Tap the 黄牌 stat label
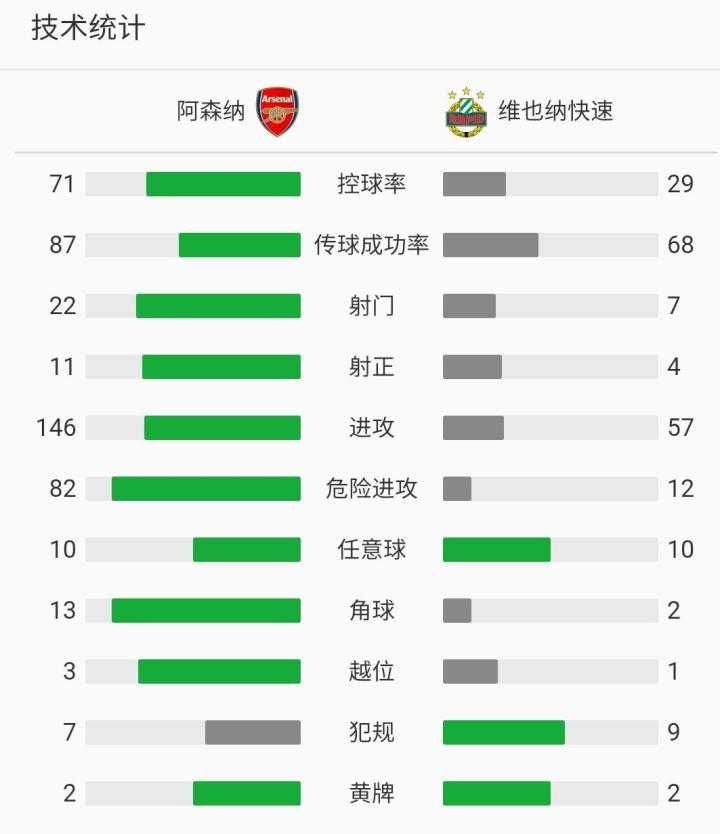The width and height of the screenshot is (720, 834). tap(371, 794)
